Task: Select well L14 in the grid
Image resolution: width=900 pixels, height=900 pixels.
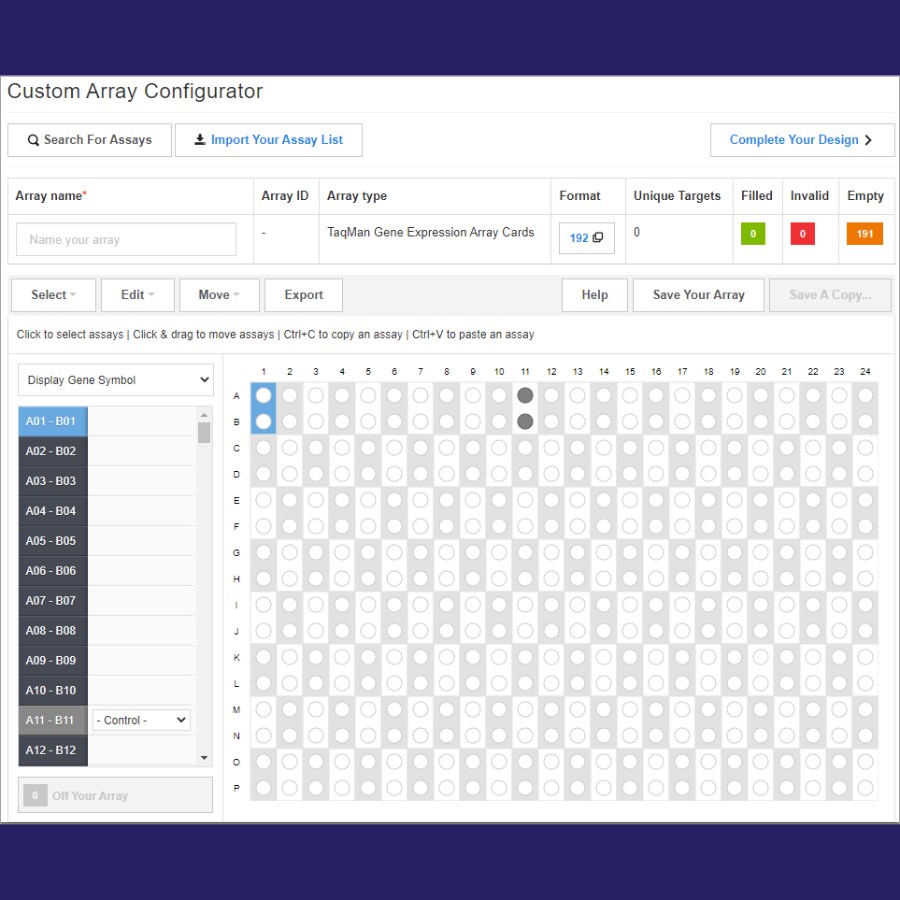Action: click(x=604, y=683)
